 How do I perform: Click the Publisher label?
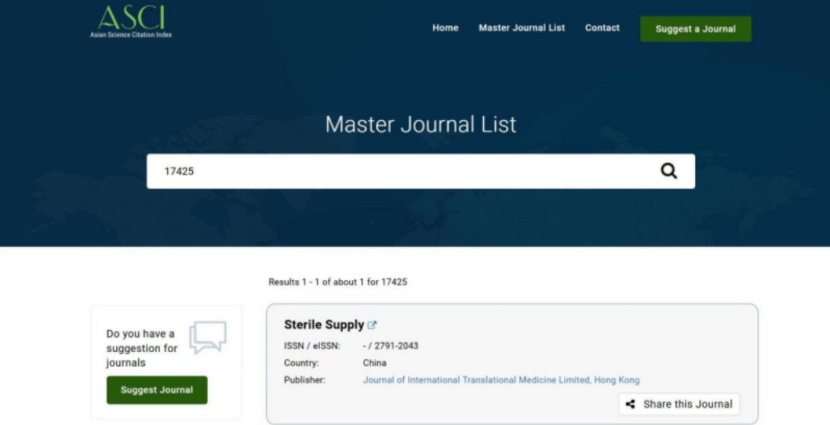(304, 380)
